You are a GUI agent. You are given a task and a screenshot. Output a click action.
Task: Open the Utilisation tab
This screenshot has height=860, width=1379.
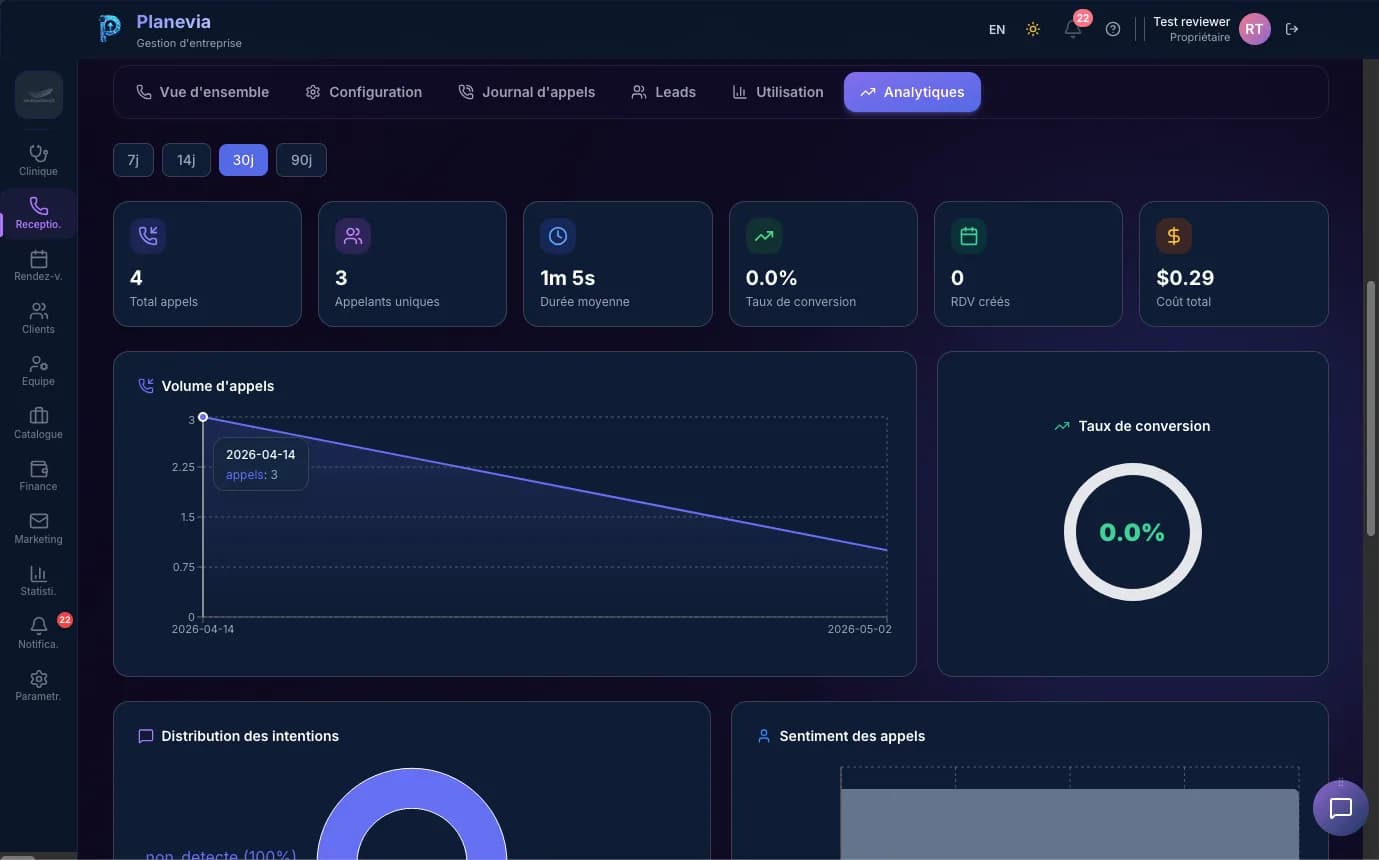pos(778,92)
